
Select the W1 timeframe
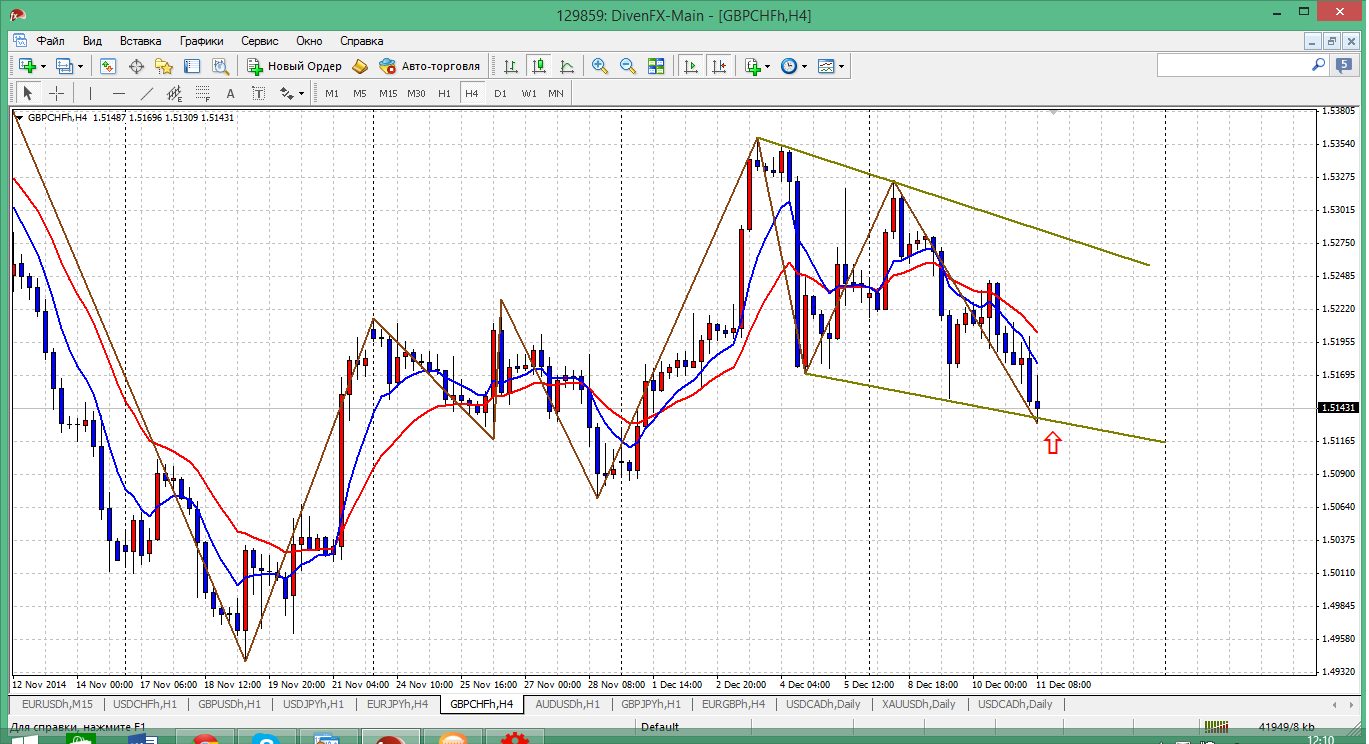point(529,93)
